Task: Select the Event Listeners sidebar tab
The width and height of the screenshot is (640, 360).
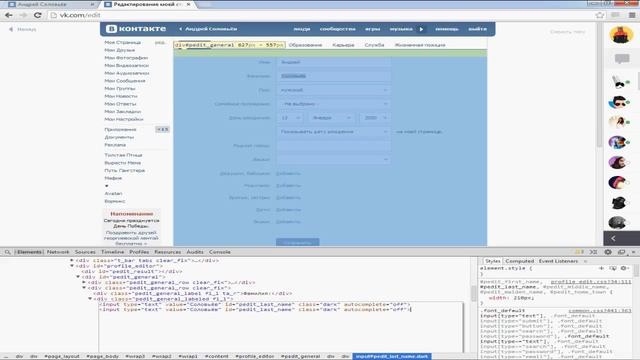Action: (x=558, y=261)
